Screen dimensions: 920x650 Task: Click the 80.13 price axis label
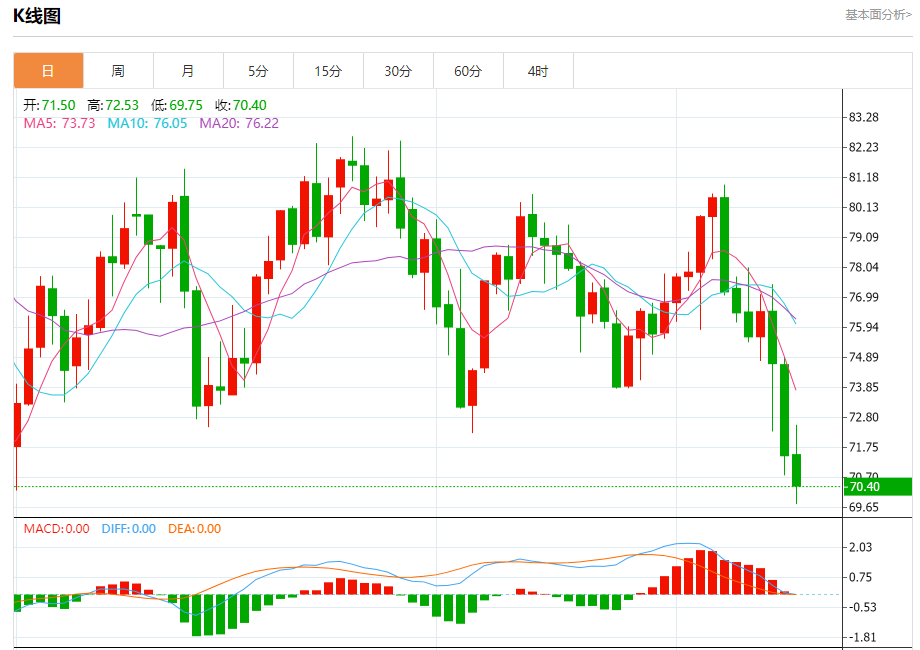coord(864,207)
